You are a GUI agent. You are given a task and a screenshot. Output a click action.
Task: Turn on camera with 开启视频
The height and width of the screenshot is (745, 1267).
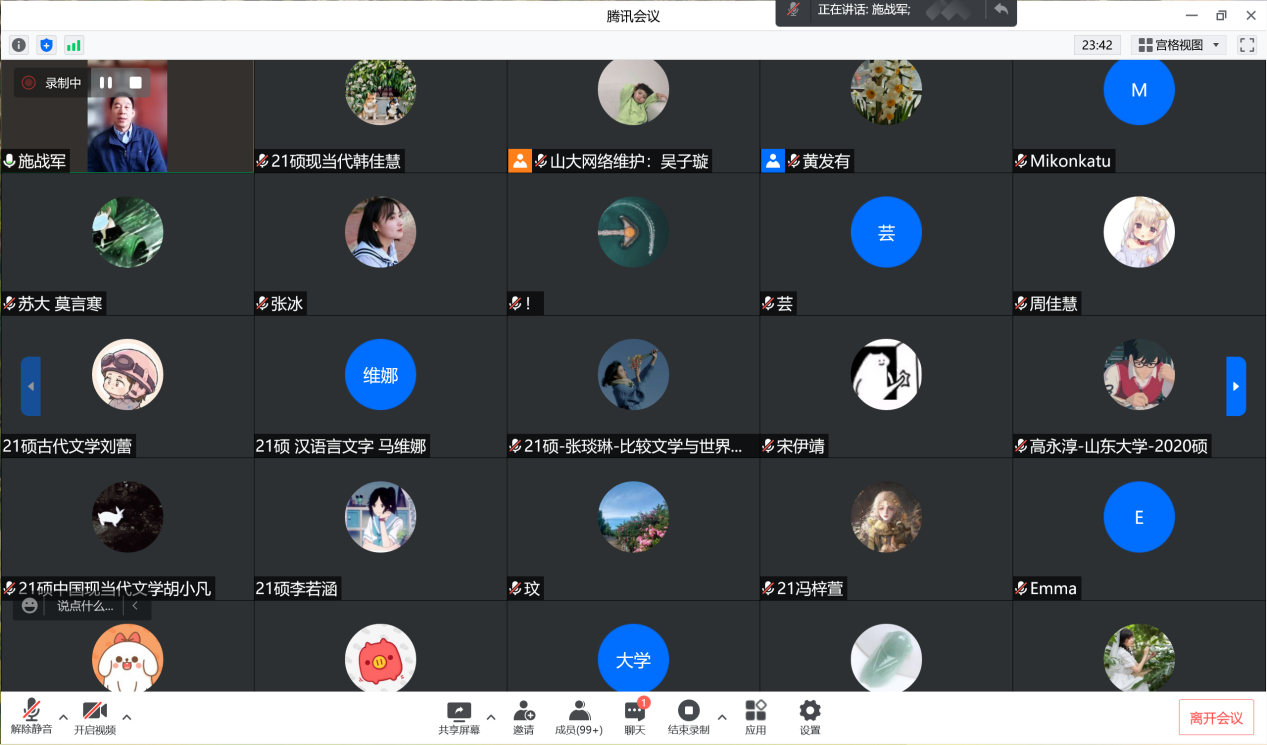(x=95, y=717)
